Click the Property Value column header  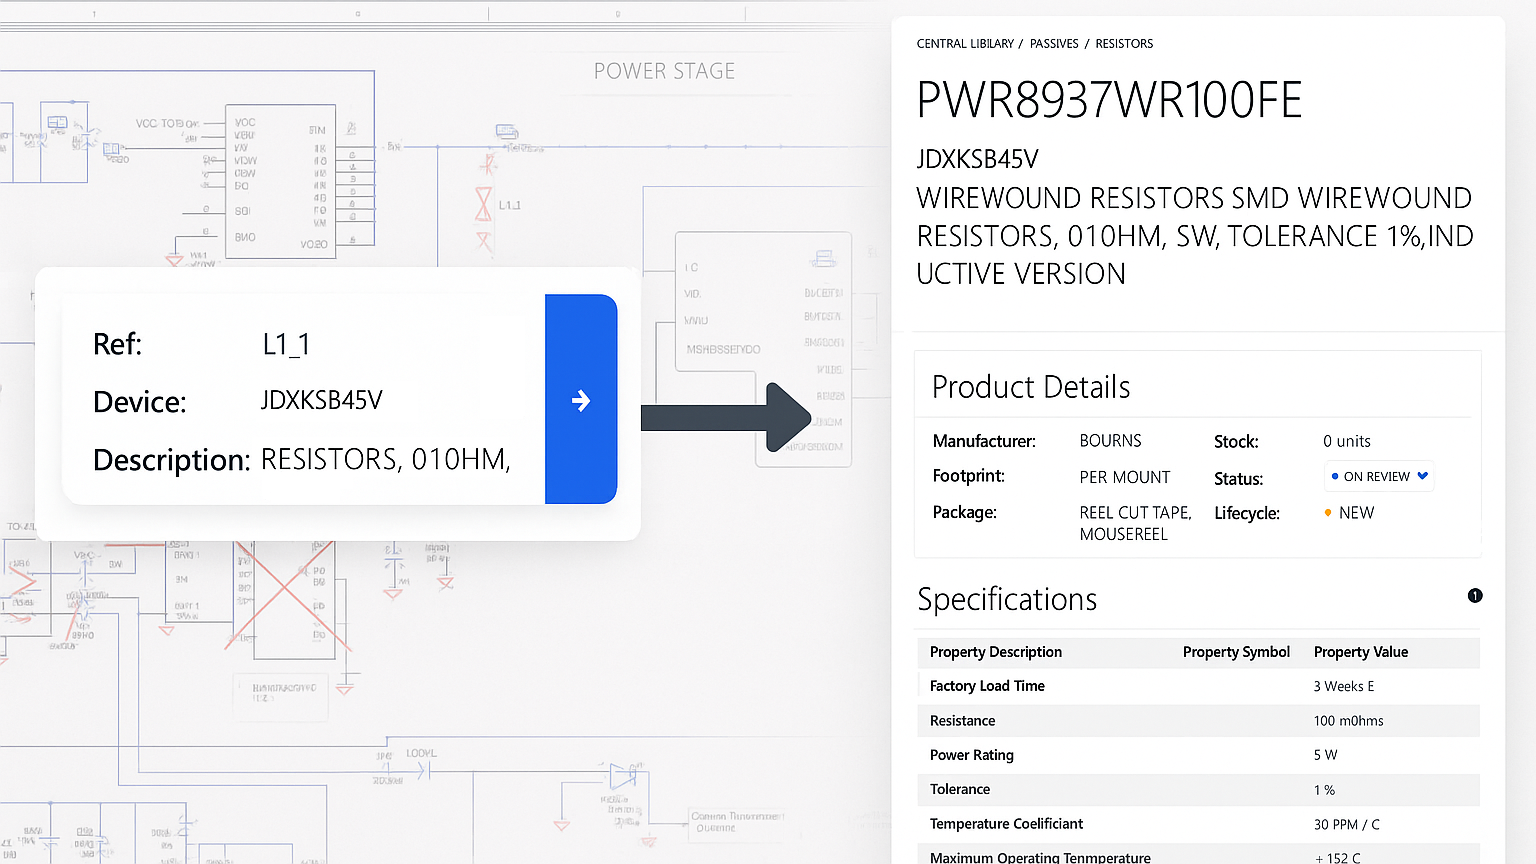[1360, 652]
